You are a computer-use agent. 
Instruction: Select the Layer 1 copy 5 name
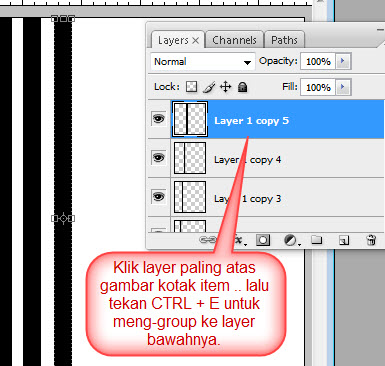pos(251,121)
